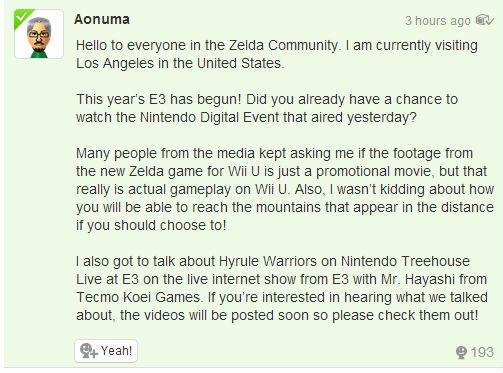Image resolution: width=503 pixels, height=373 pixels.
Task: Click the Mii face plus icon on Yeah button
Action: point(88,351)
